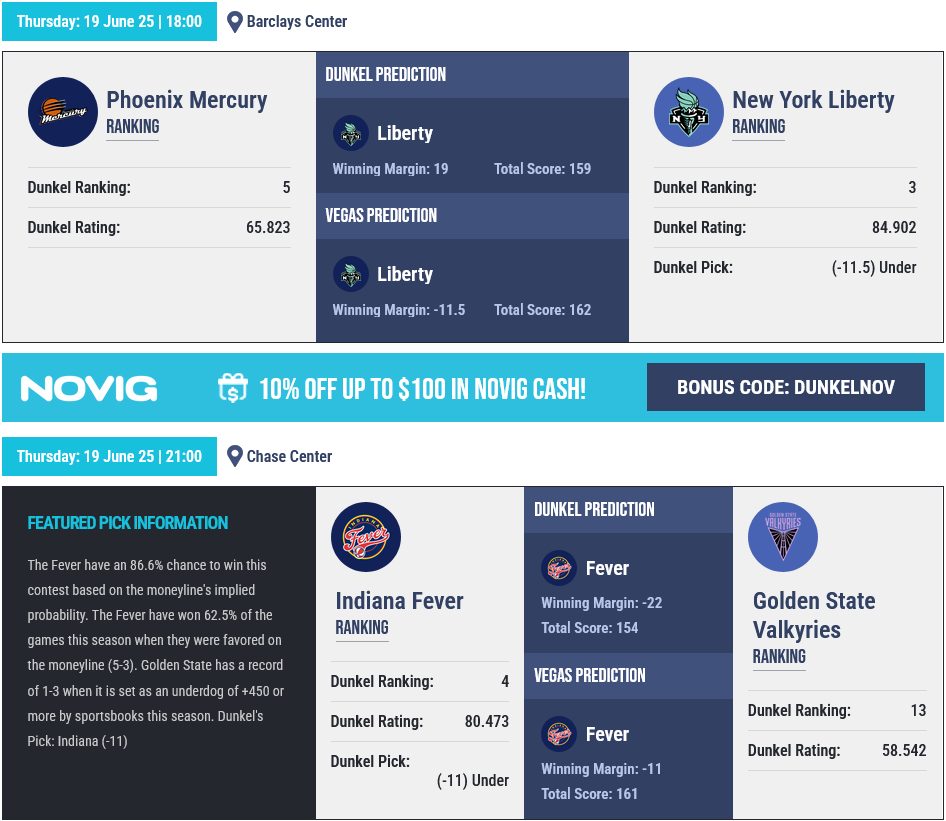Select the Thursday 19 June 21:00 date tag
946x821 pixels.
(109, 456)
